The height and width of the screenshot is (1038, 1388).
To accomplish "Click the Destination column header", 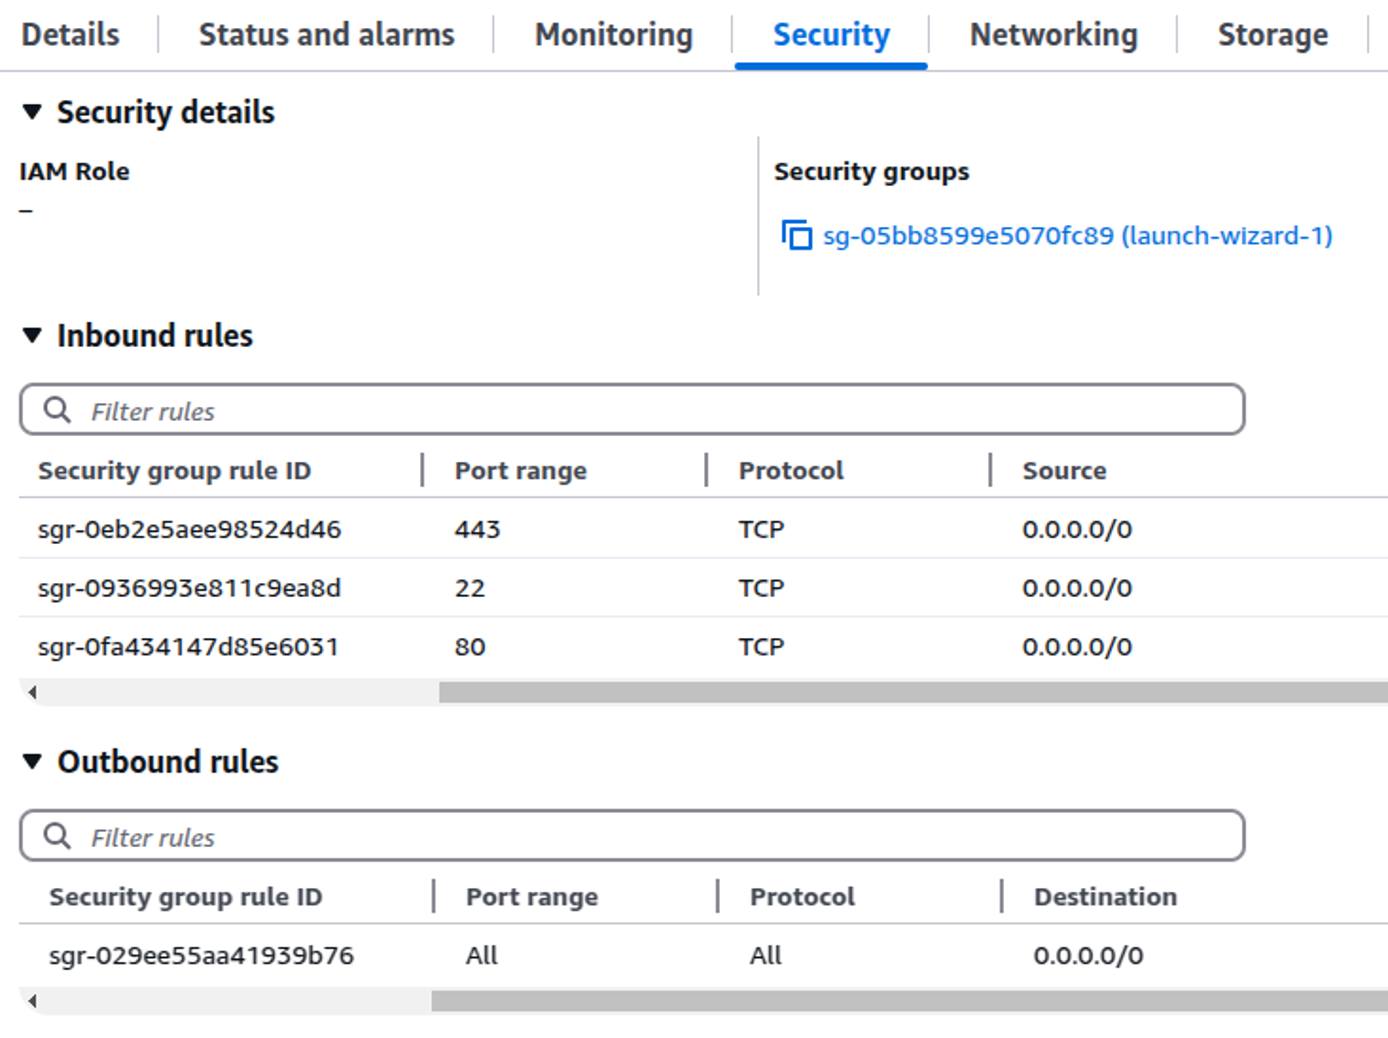I will [x=1105, y=896].
